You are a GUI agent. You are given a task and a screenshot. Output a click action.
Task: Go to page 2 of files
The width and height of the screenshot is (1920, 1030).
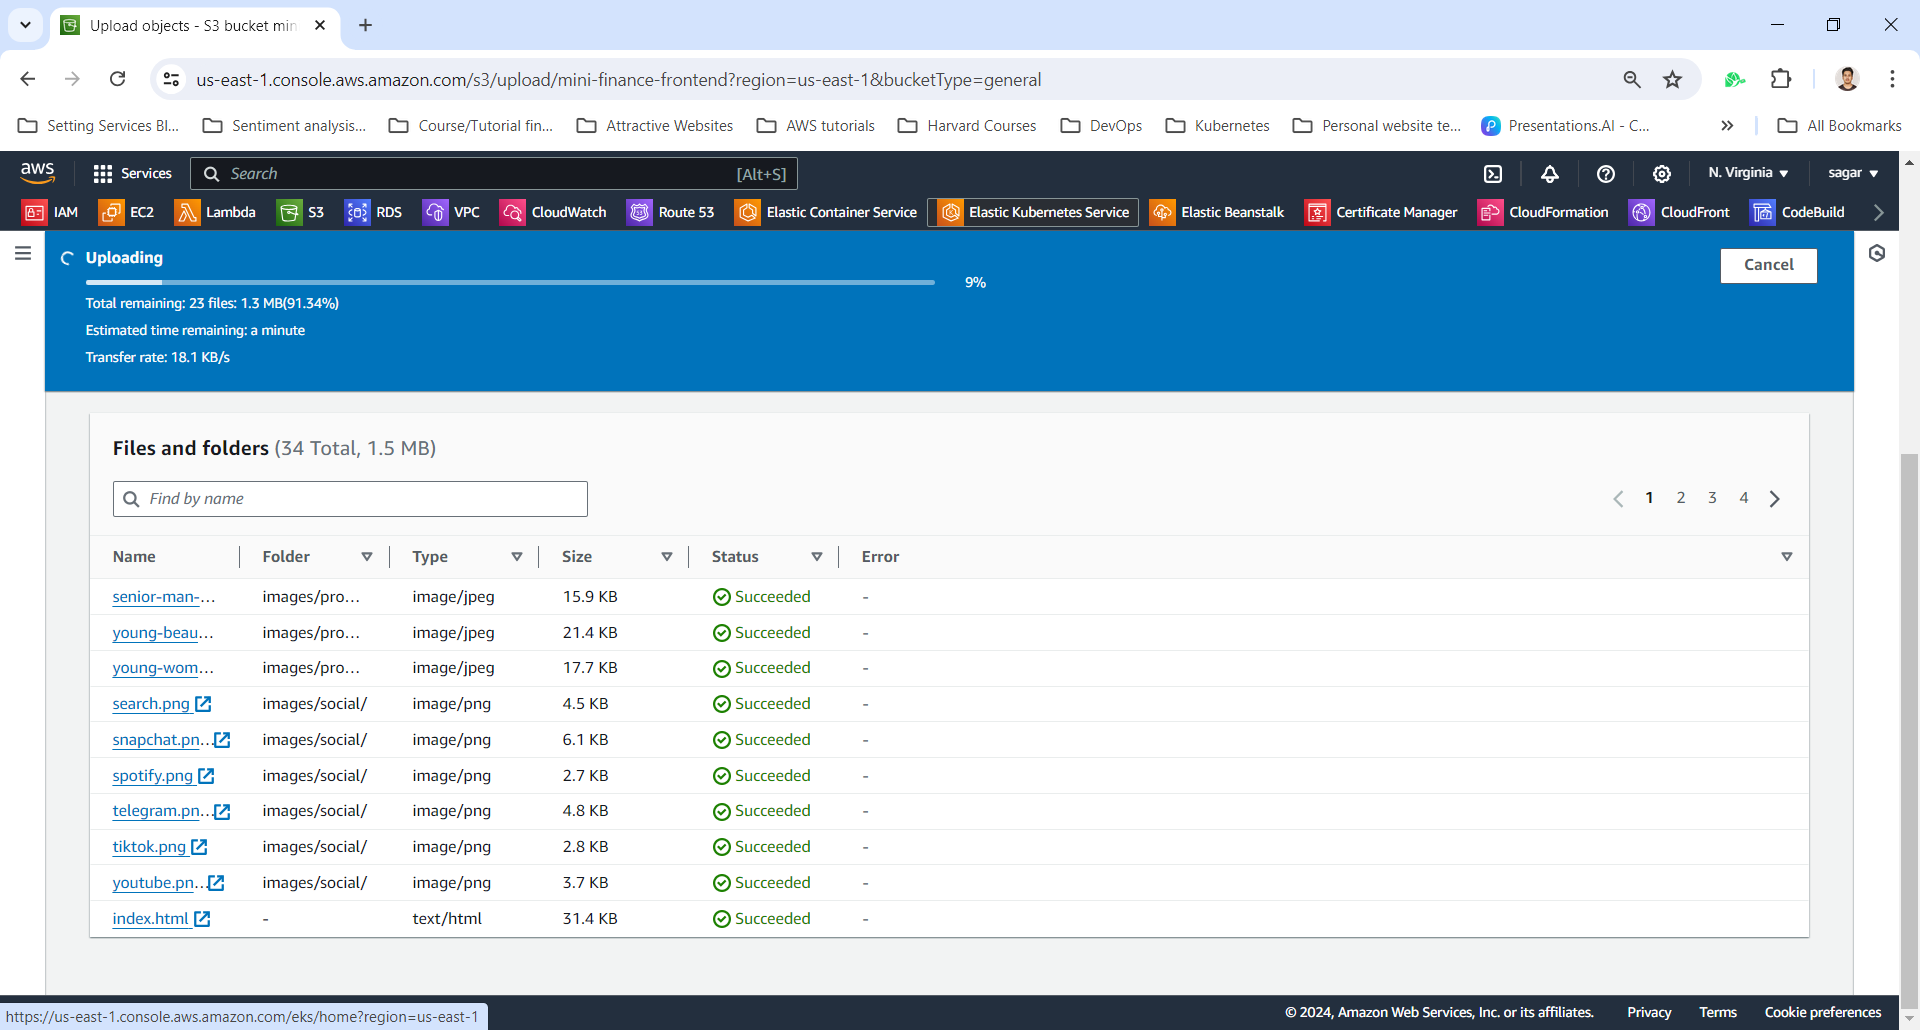click(1680, 498)
